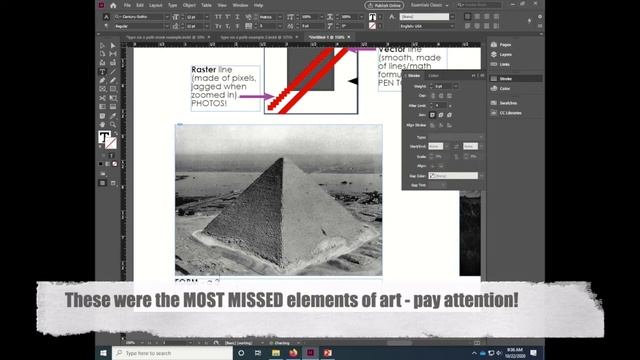Choose the butt cap stroke option

pyautogui.click(x=433, y=96)
